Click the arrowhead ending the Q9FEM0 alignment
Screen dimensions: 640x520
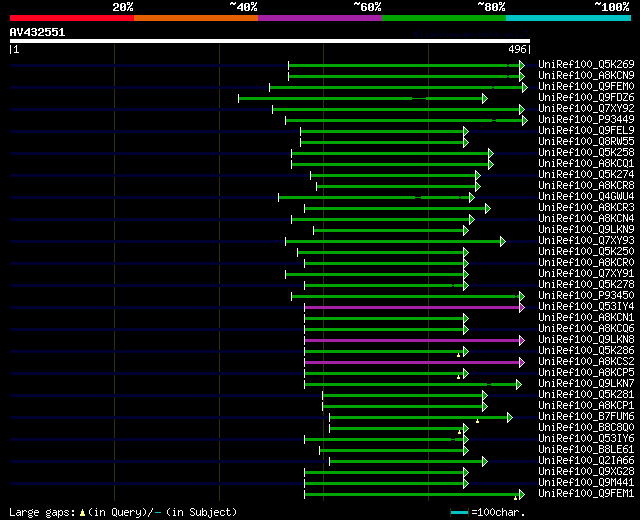tap(525, 87)
